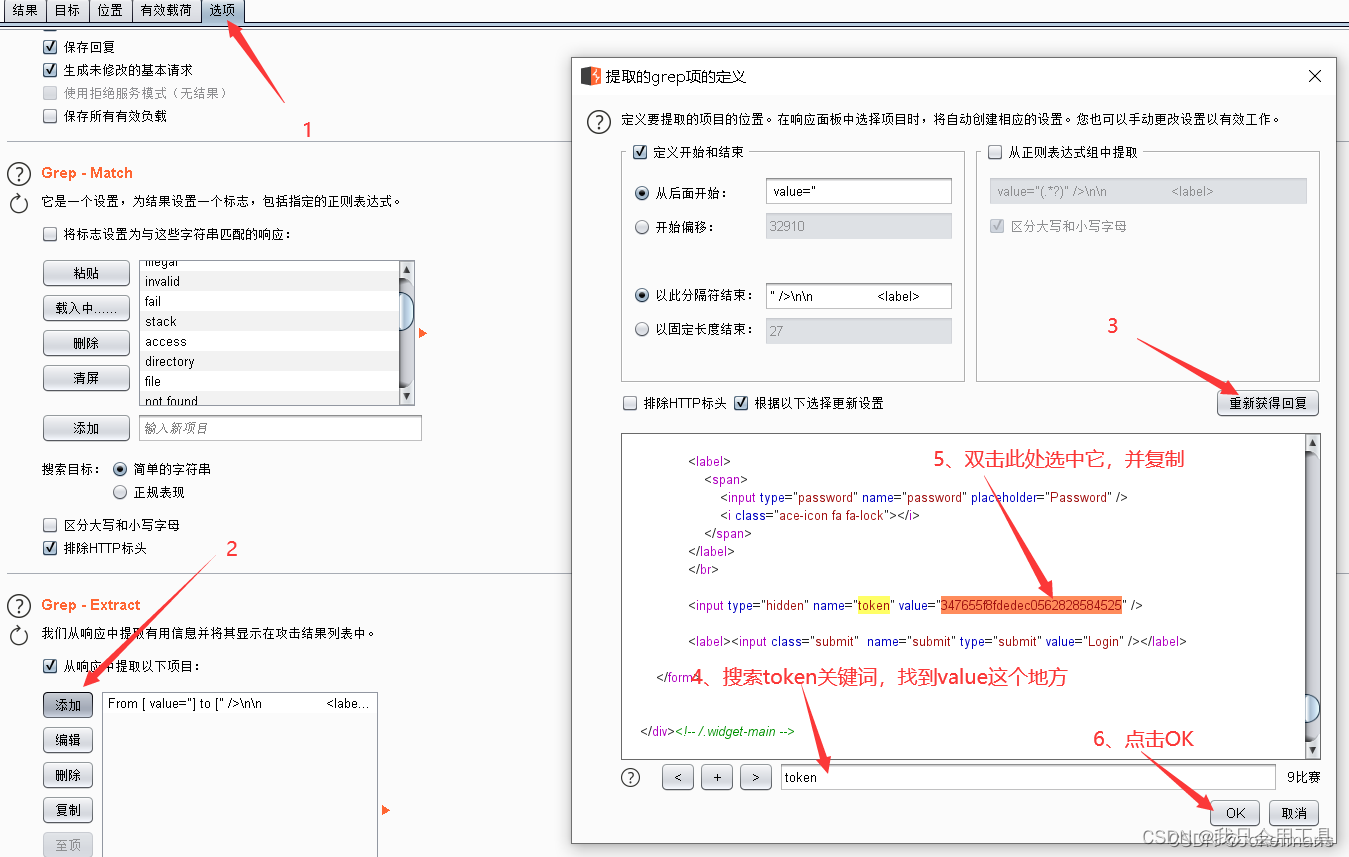Toggle 定义开始和结束 checkbox

(641, 152)
